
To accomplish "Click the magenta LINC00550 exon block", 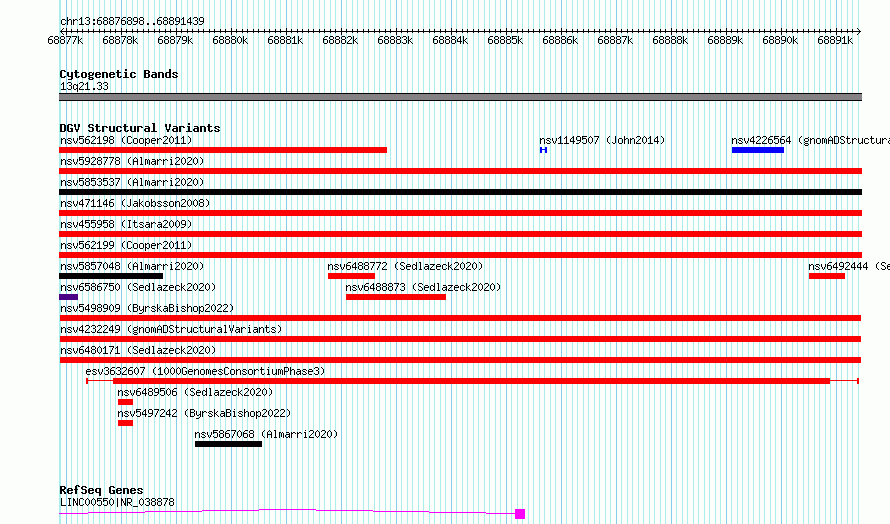I will click(520, 514).
